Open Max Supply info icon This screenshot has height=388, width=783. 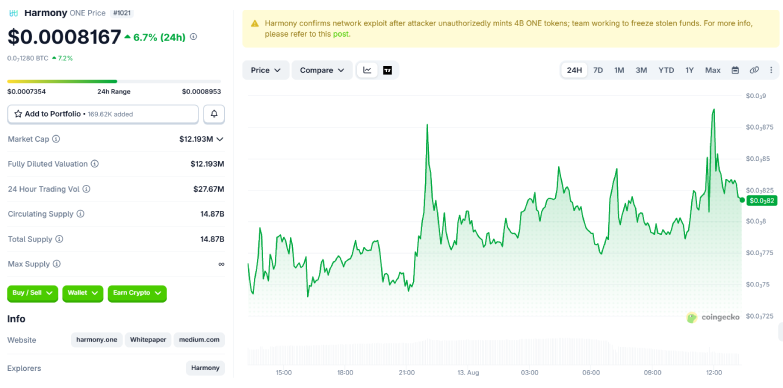(56, 264)
